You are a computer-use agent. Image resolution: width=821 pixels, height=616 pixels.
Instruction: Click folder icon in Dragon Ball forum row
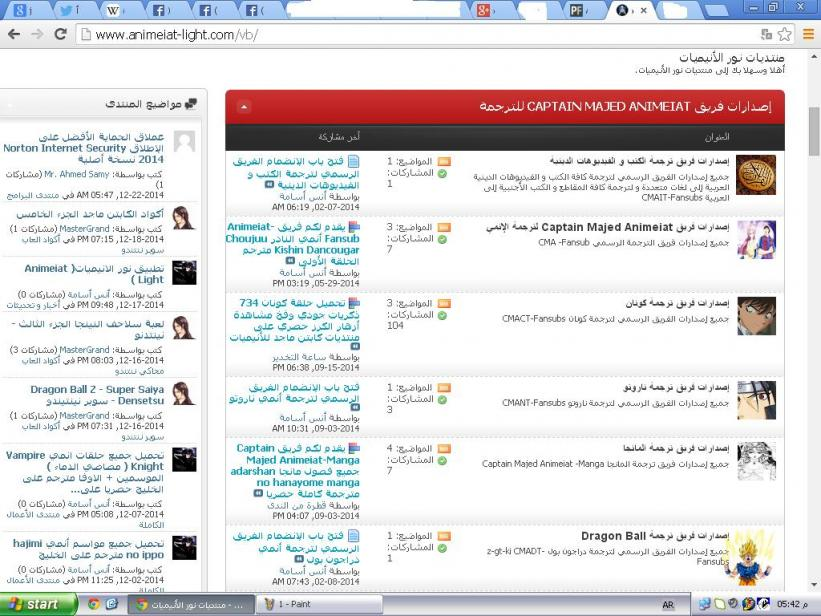click(x=444, y=536)
